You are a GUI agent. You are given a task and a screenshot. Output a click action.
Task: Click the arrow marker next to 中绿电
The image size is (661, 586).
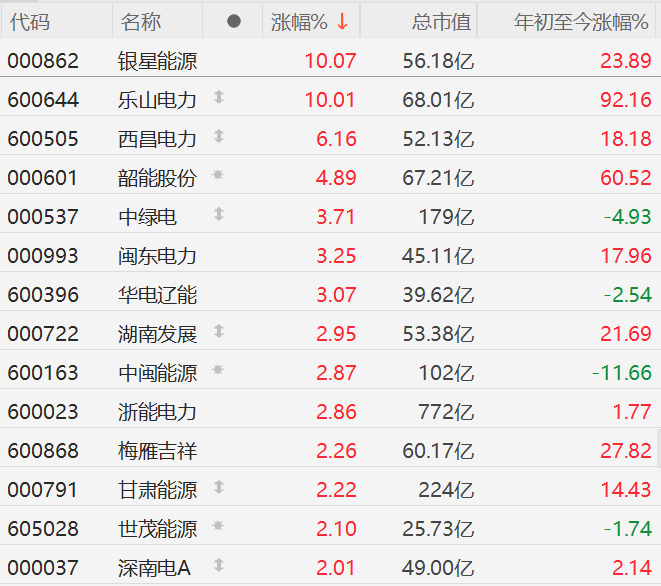tap(218, 214)
